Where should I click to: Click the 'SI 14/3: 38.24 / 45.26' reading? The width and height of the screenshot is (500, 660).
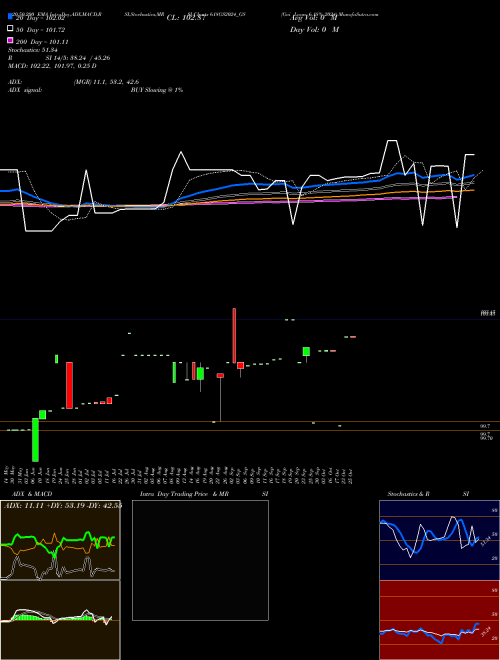tap(78, 58)
